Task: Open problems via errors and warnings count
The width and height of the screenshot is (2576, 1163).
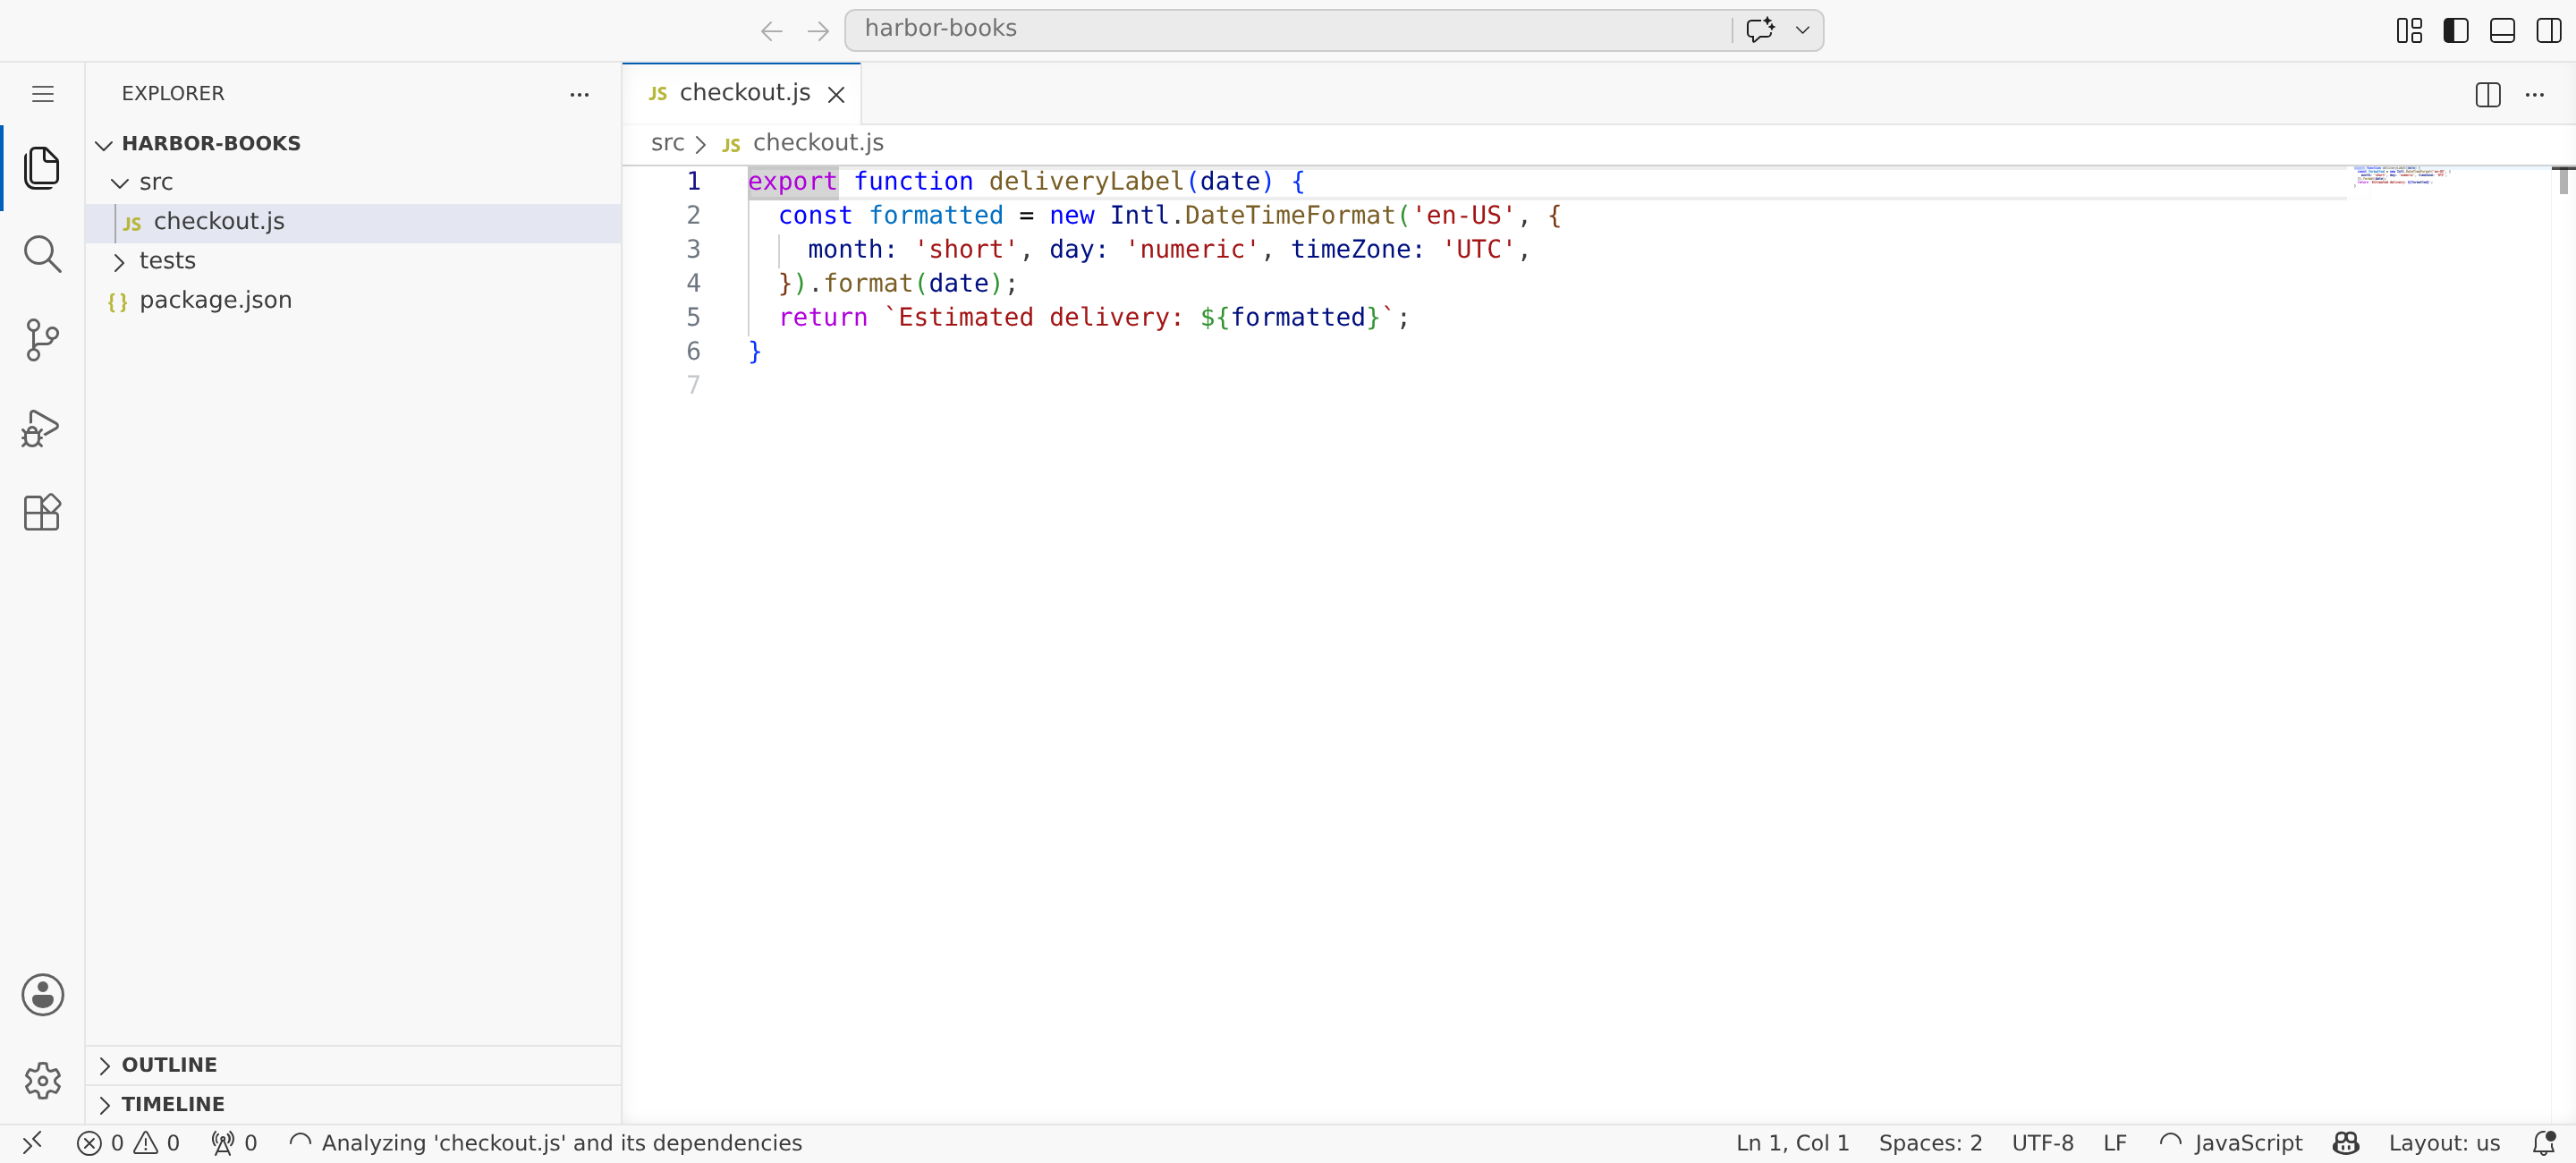Action: (128, 1143)
